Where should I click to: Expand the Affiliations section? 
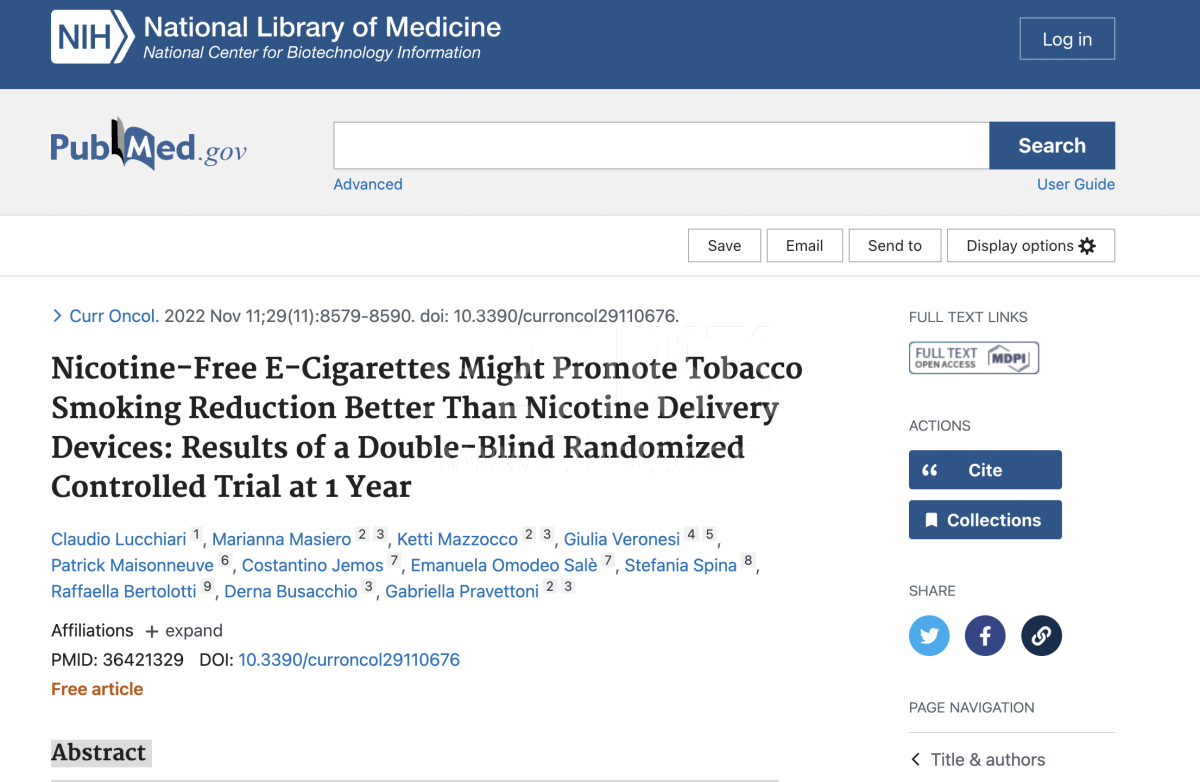click(x=183, y=631)
